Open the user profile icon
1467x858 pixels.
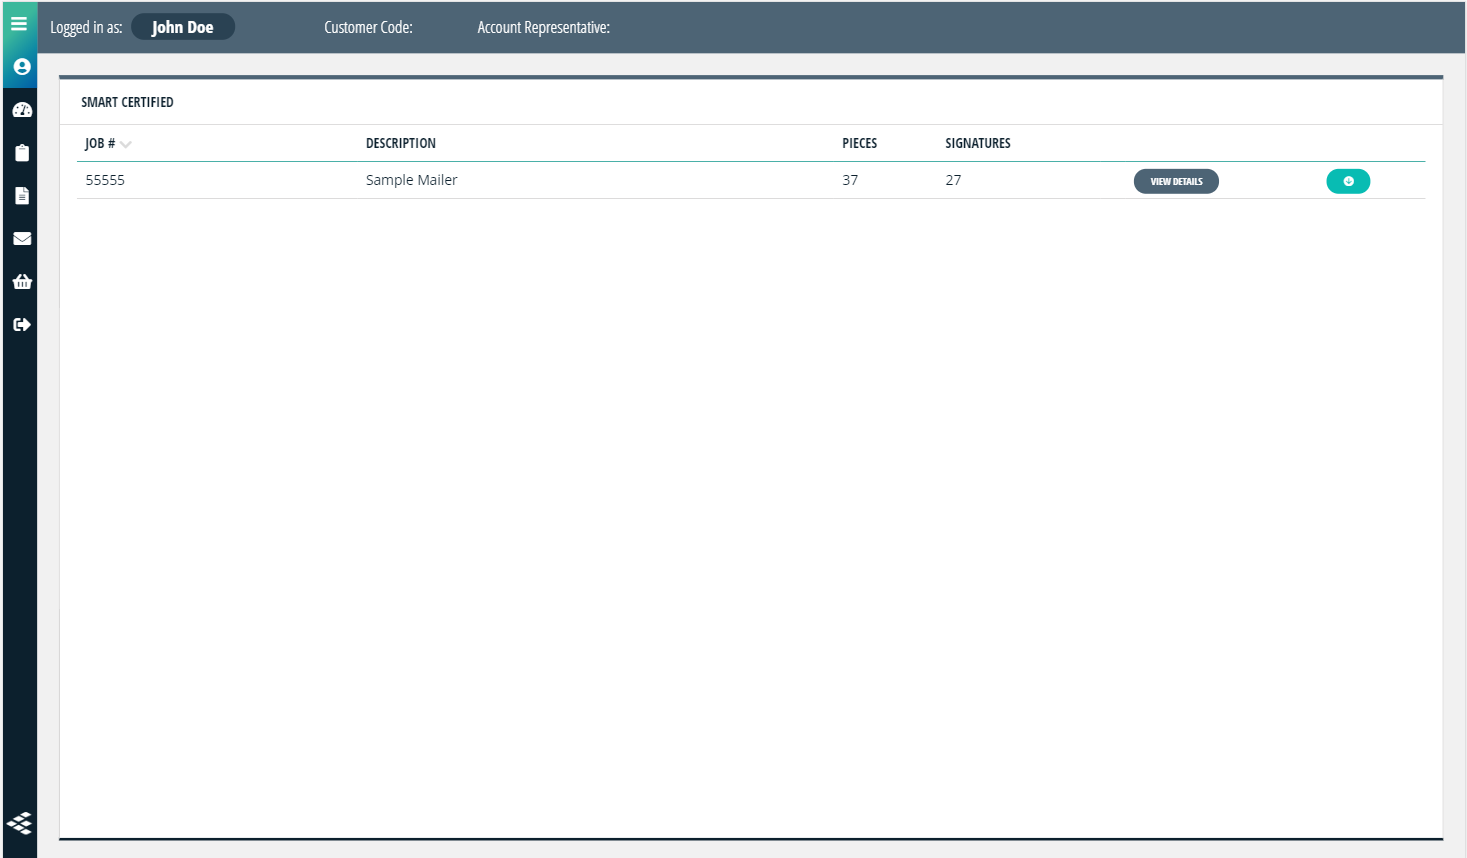[x=21, y=67]
